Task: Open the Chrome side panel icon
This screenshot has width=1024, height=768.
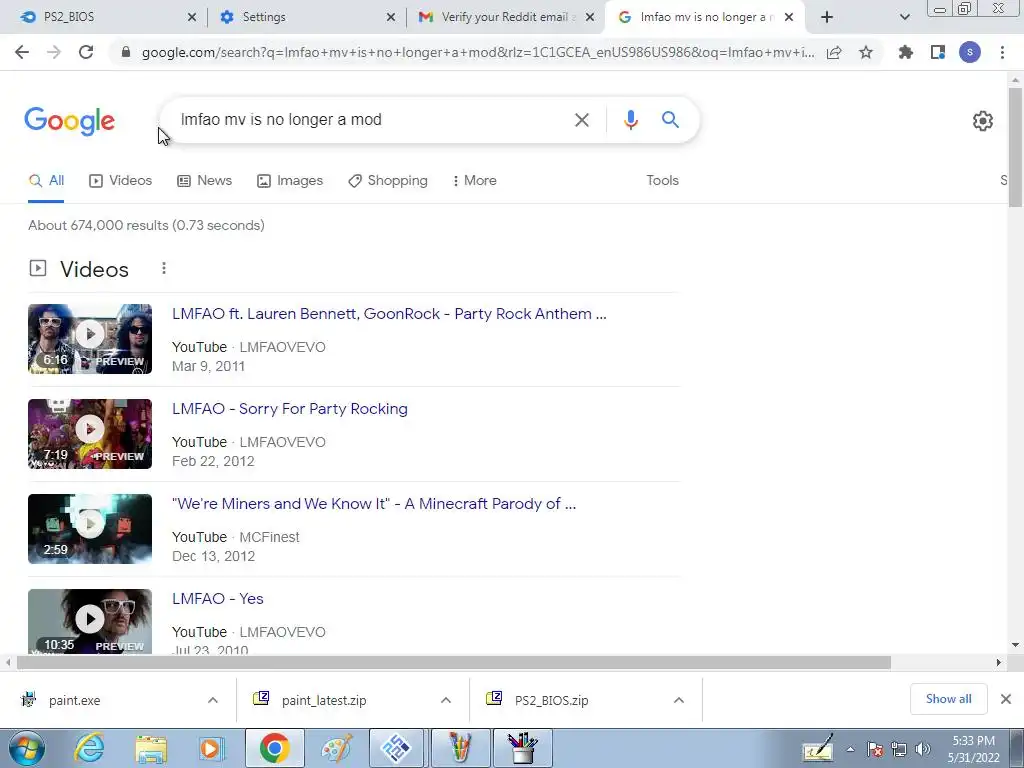Action: tap(938, 52)
